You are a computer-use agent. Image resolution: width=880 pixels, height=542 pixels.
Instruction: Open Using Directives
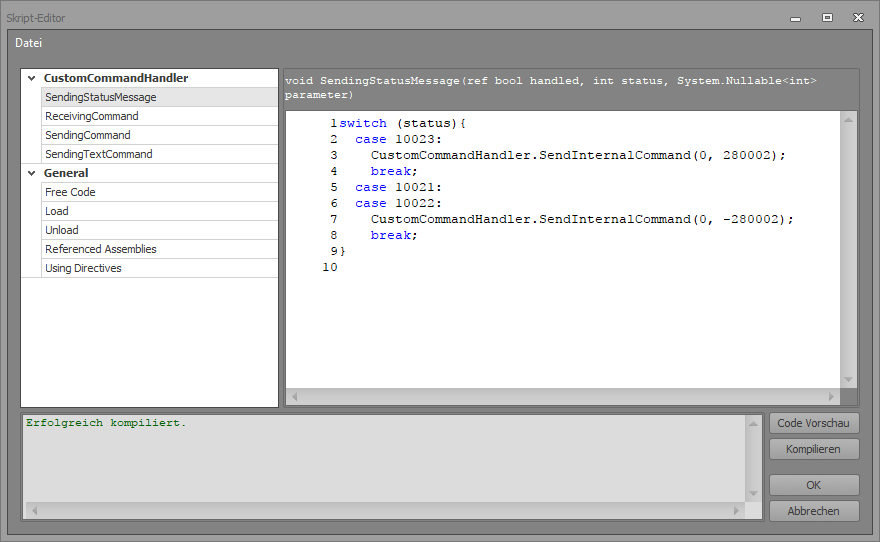click(159, 268)
